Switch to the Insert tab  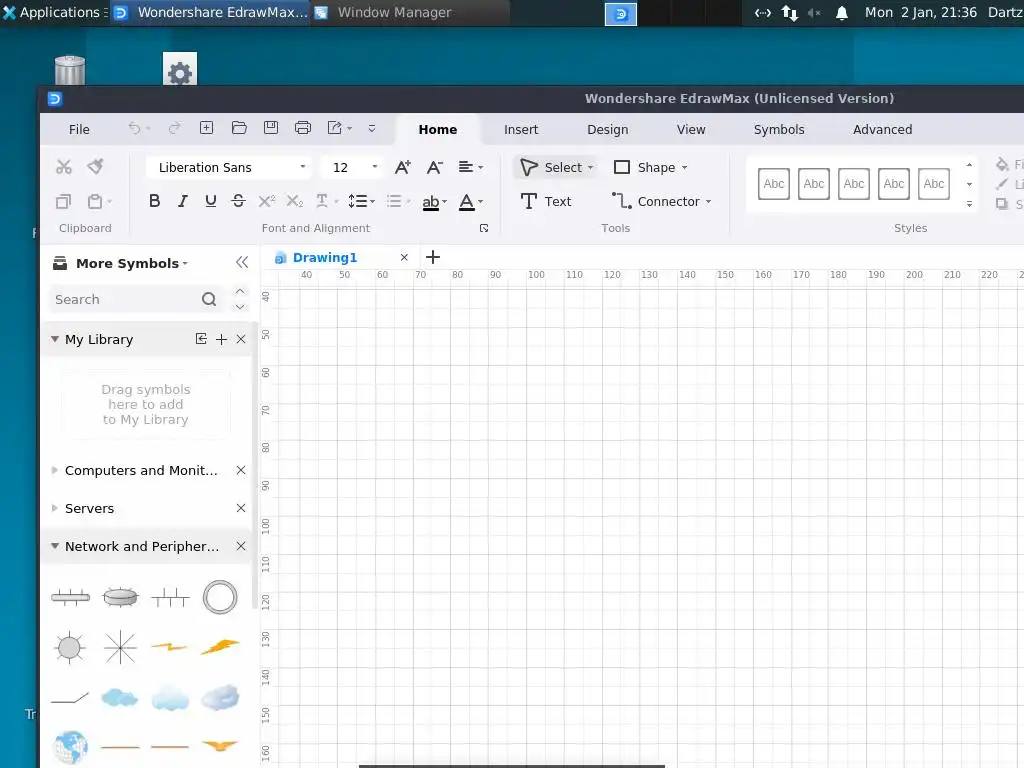[521, 129]
